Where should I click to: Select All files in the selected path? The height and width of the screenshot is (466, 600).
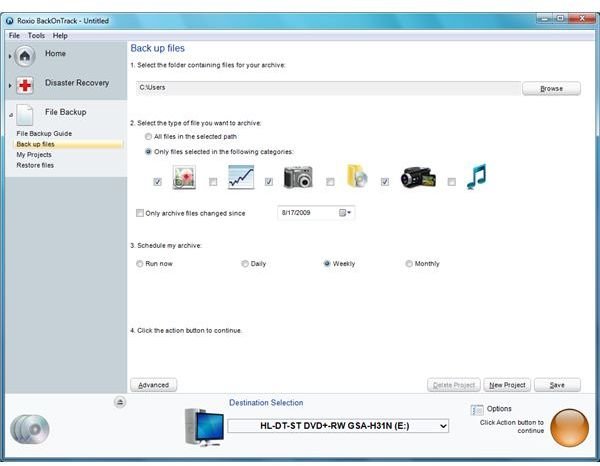[148, 137]
